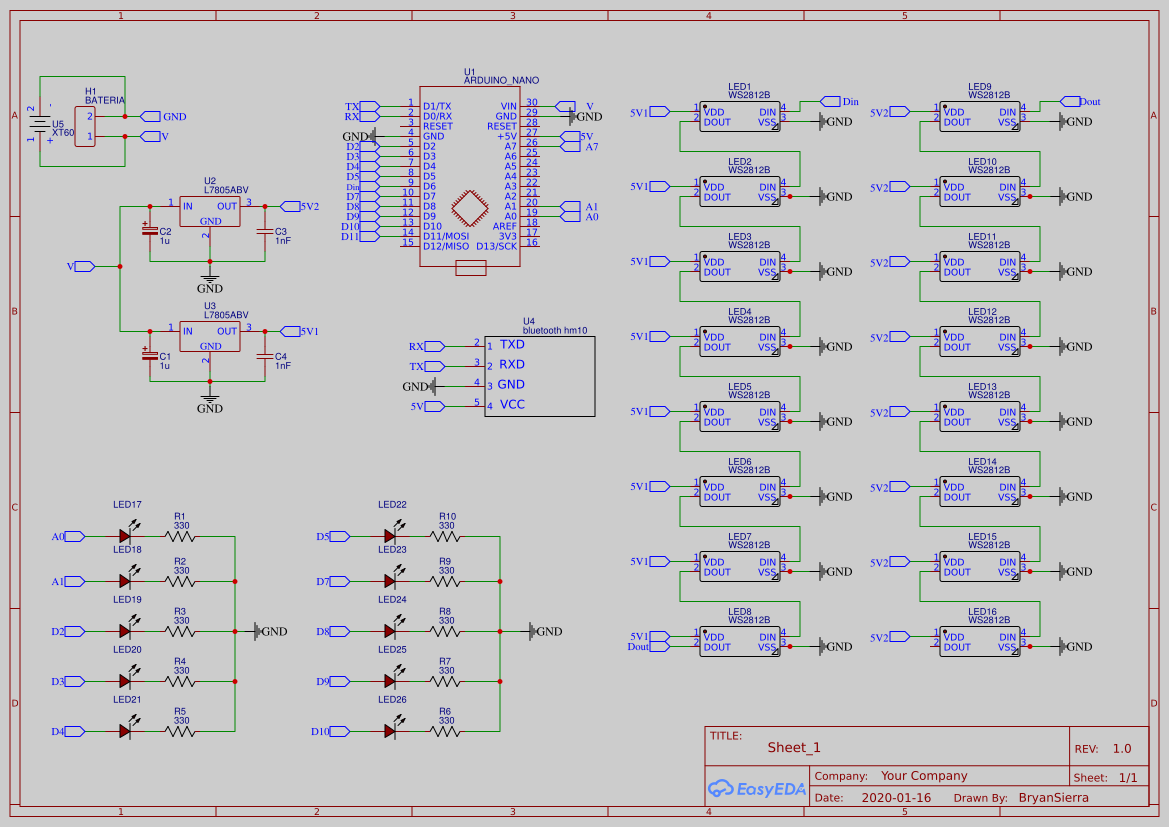This screenshot has height=827, width=1169.
Task: Select the GND symbol below U3
Action: pos(208,400)
